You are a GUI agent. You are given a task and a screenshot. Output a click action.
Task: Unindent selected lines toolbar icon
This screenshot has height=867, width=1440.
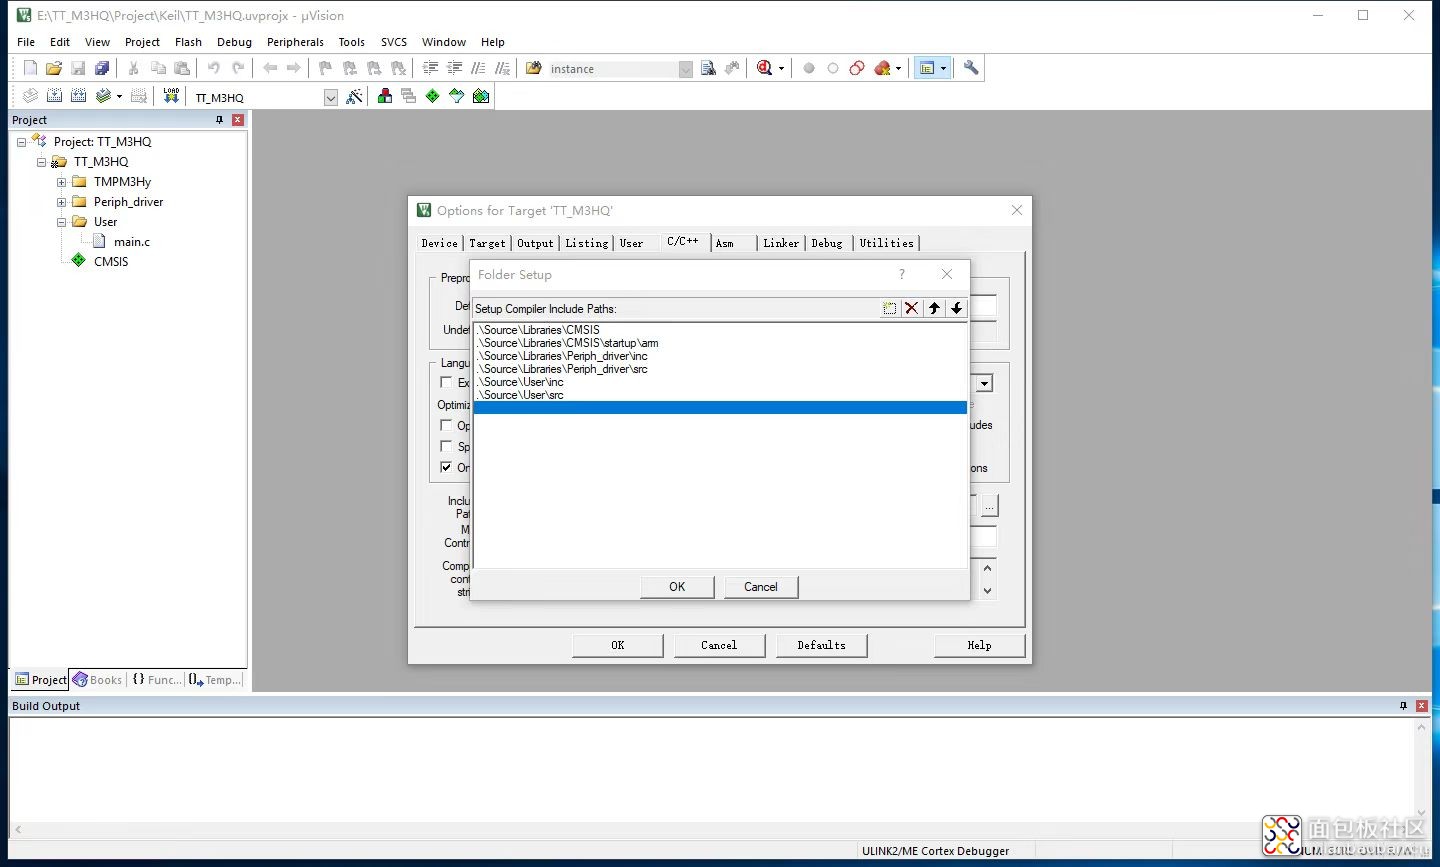click(454, 68)
